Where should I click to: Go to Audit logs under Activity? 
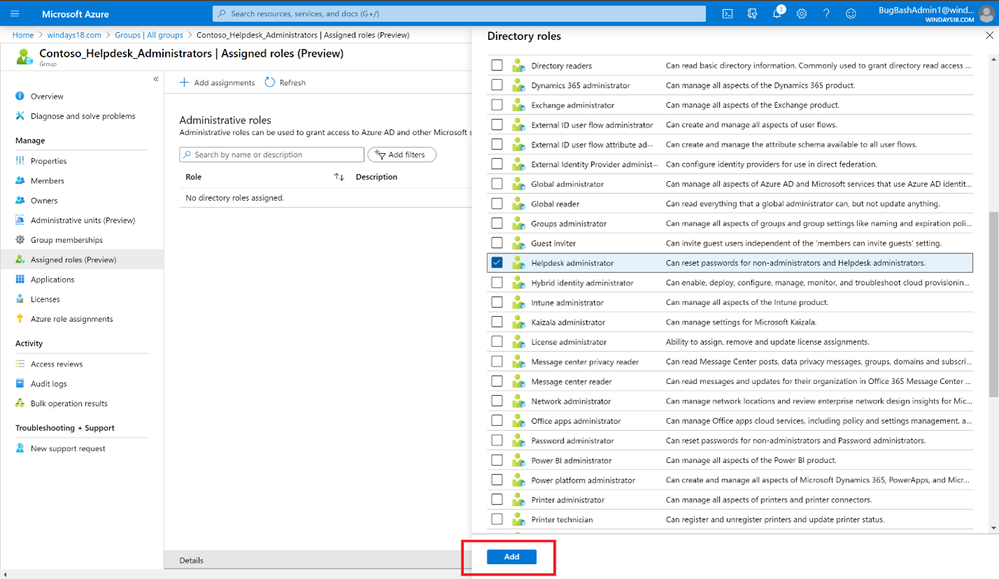48,383
